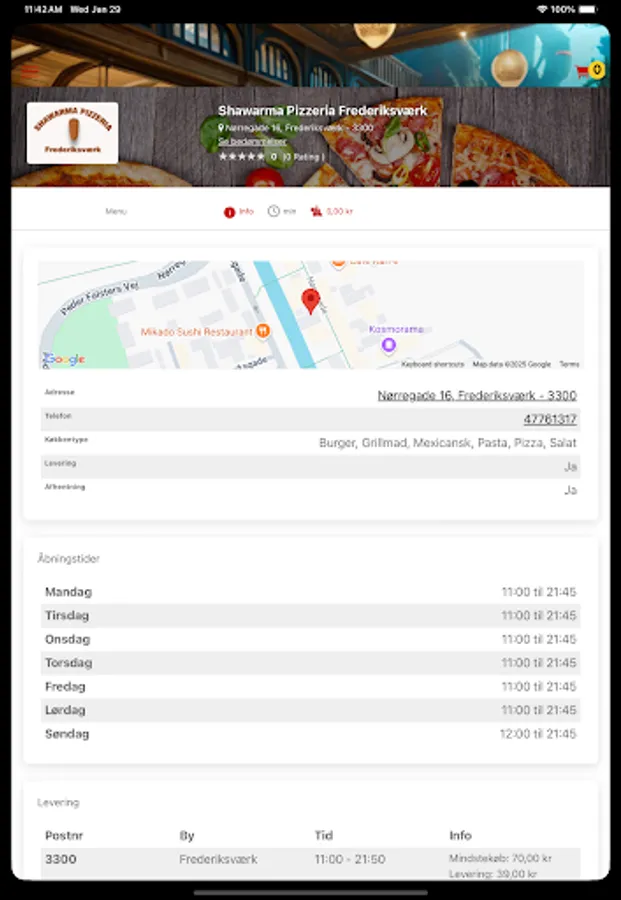This screenshot has height=900, width=621.
Task: Tap the status bar clock 11:42 AM
Action: click(x=43, y=9)
